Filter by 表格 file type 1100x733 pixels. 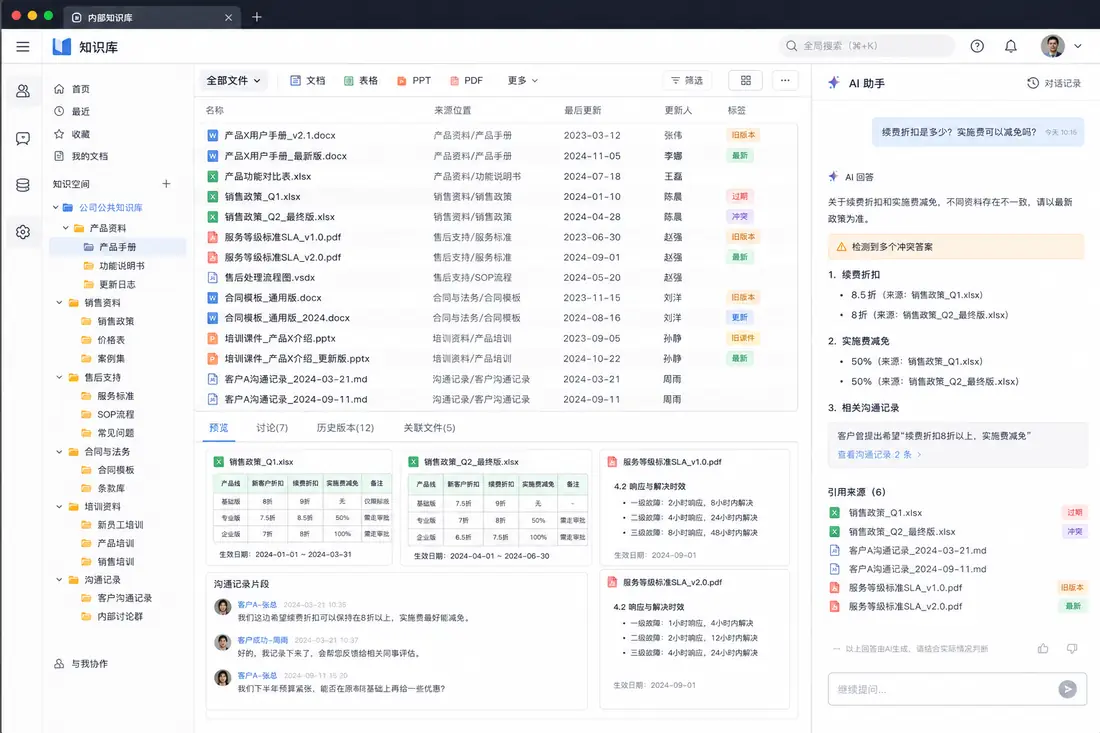pos(361,81)
